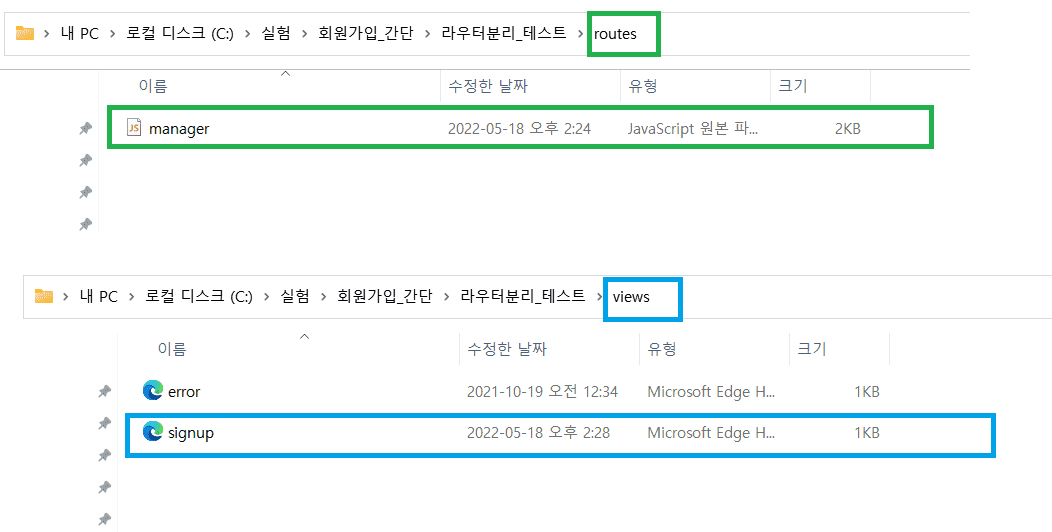1052x532 pixels.
Task: Sort by 유형 in the views window
Action: [661, 349]
